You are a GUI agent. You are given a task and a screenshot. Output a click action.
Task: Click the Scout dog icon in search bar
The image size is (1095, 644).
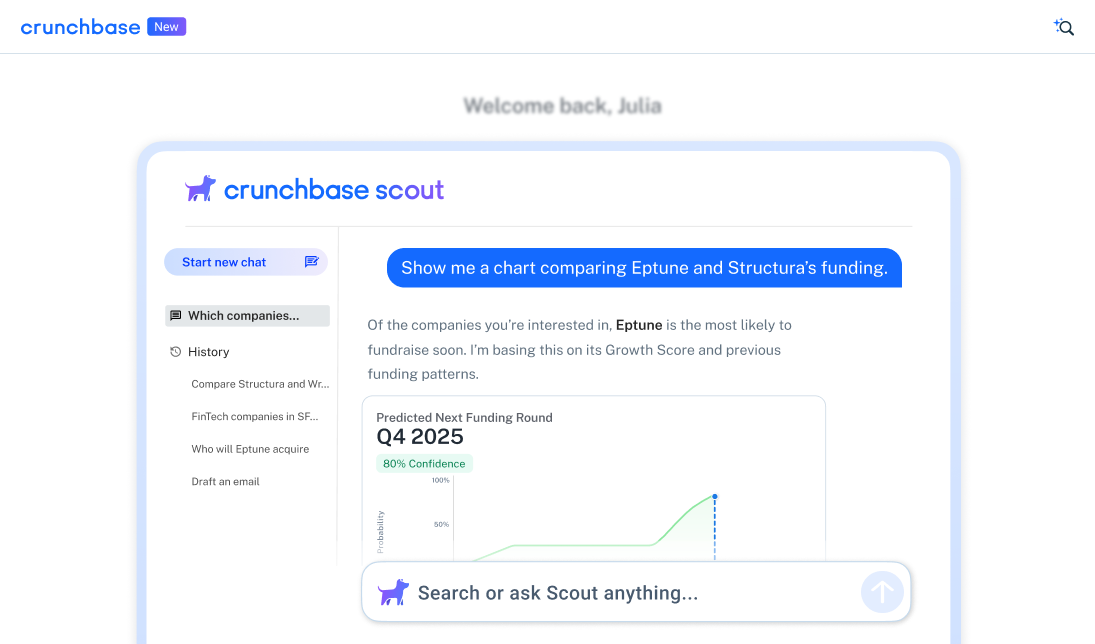(393, 592)
